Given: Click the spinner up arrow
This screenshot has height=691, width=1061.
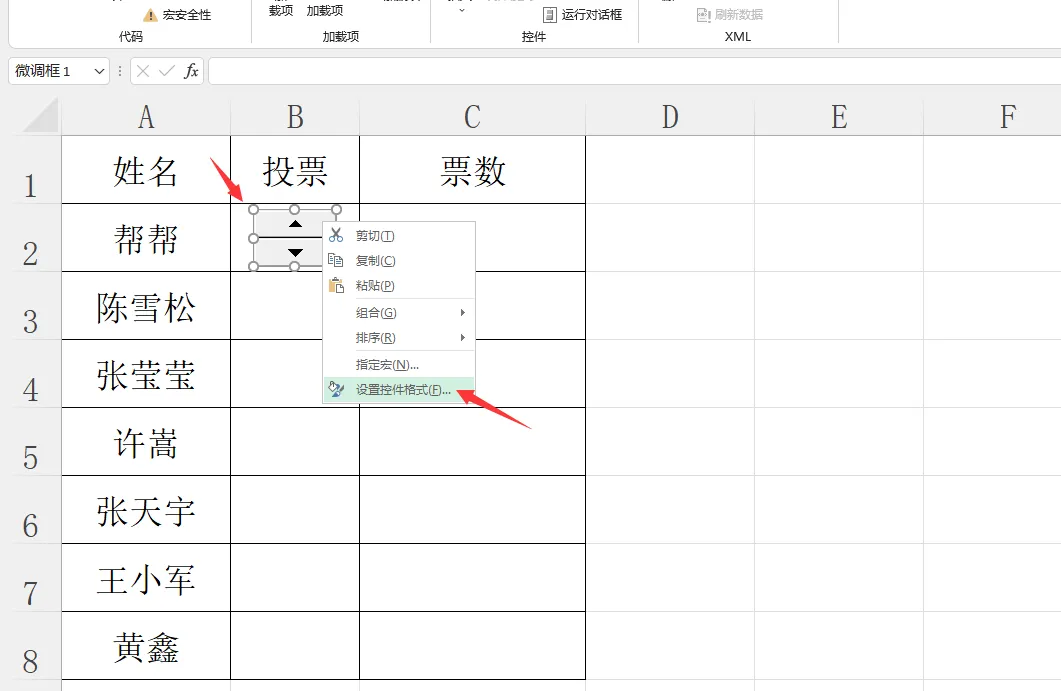Looking at the screenshot, I should [295, 224].
